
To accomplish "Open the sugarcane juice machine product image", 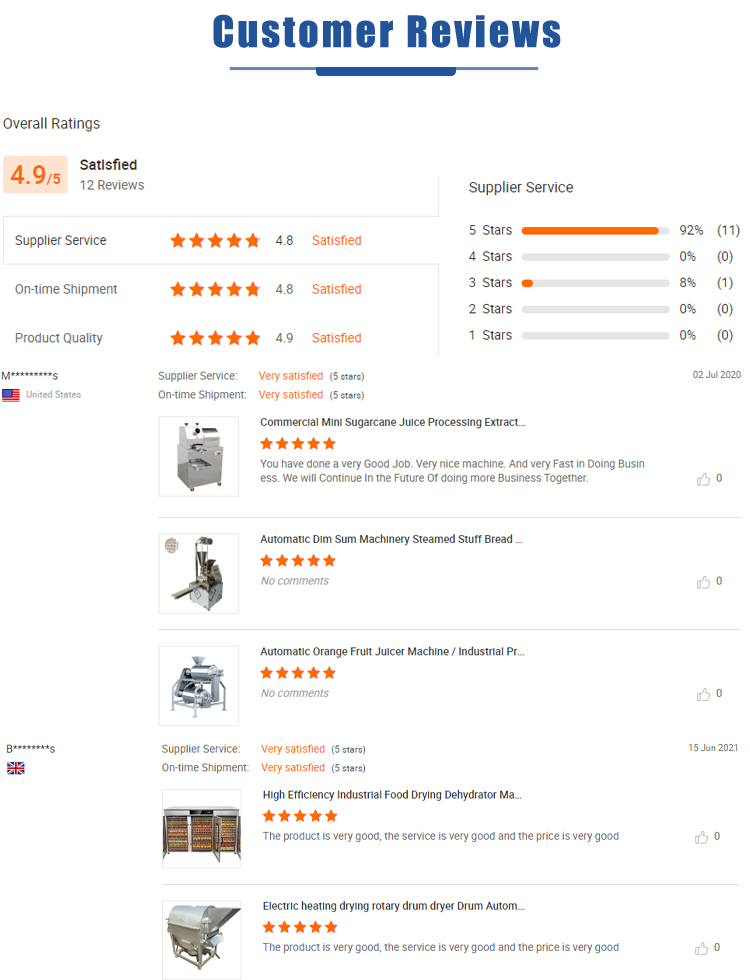I will pos(198,456).
